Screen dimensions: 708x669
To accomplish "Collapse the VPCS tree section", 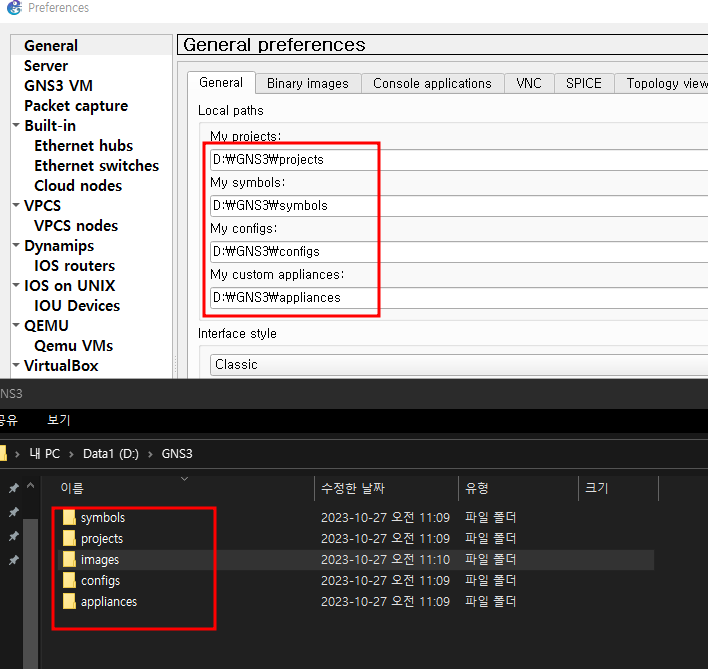I will point(16,205).
